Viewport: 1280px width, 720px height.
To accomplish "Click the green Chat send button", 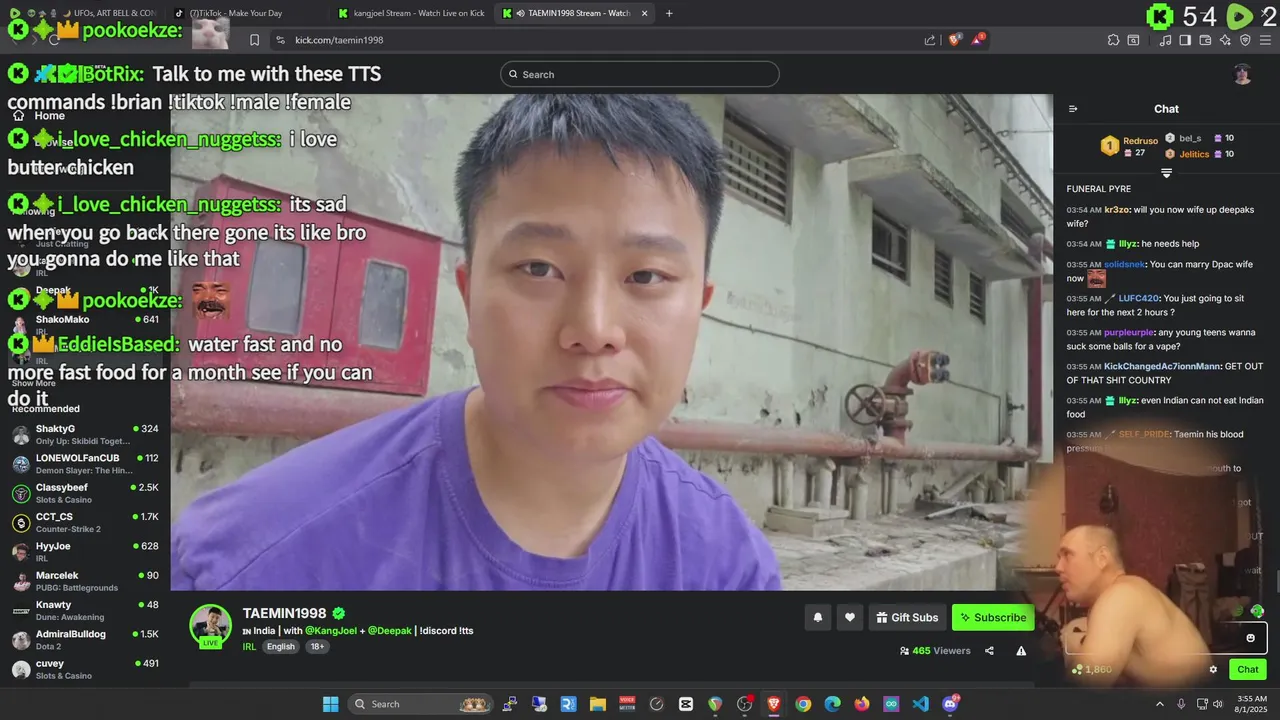I will (x=1248, y=670).
